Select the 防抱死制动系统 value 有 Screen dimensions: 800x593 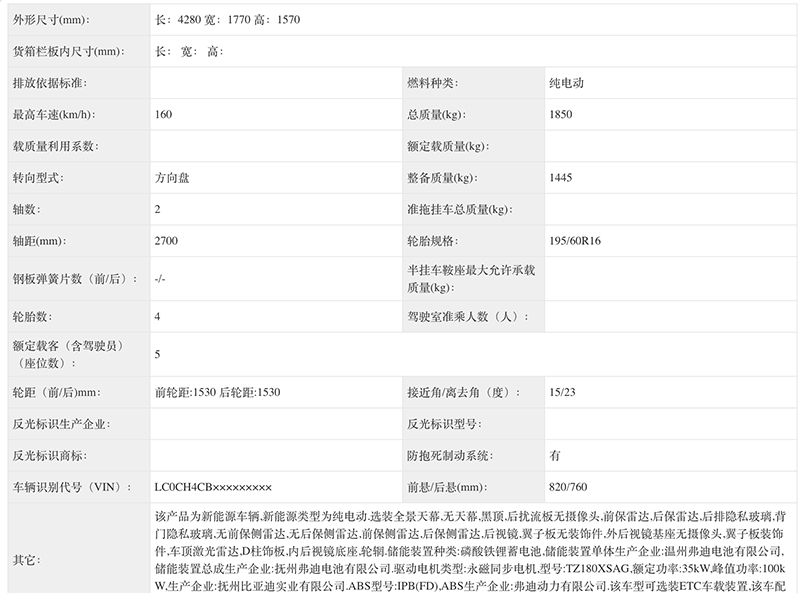click(555, 455)
